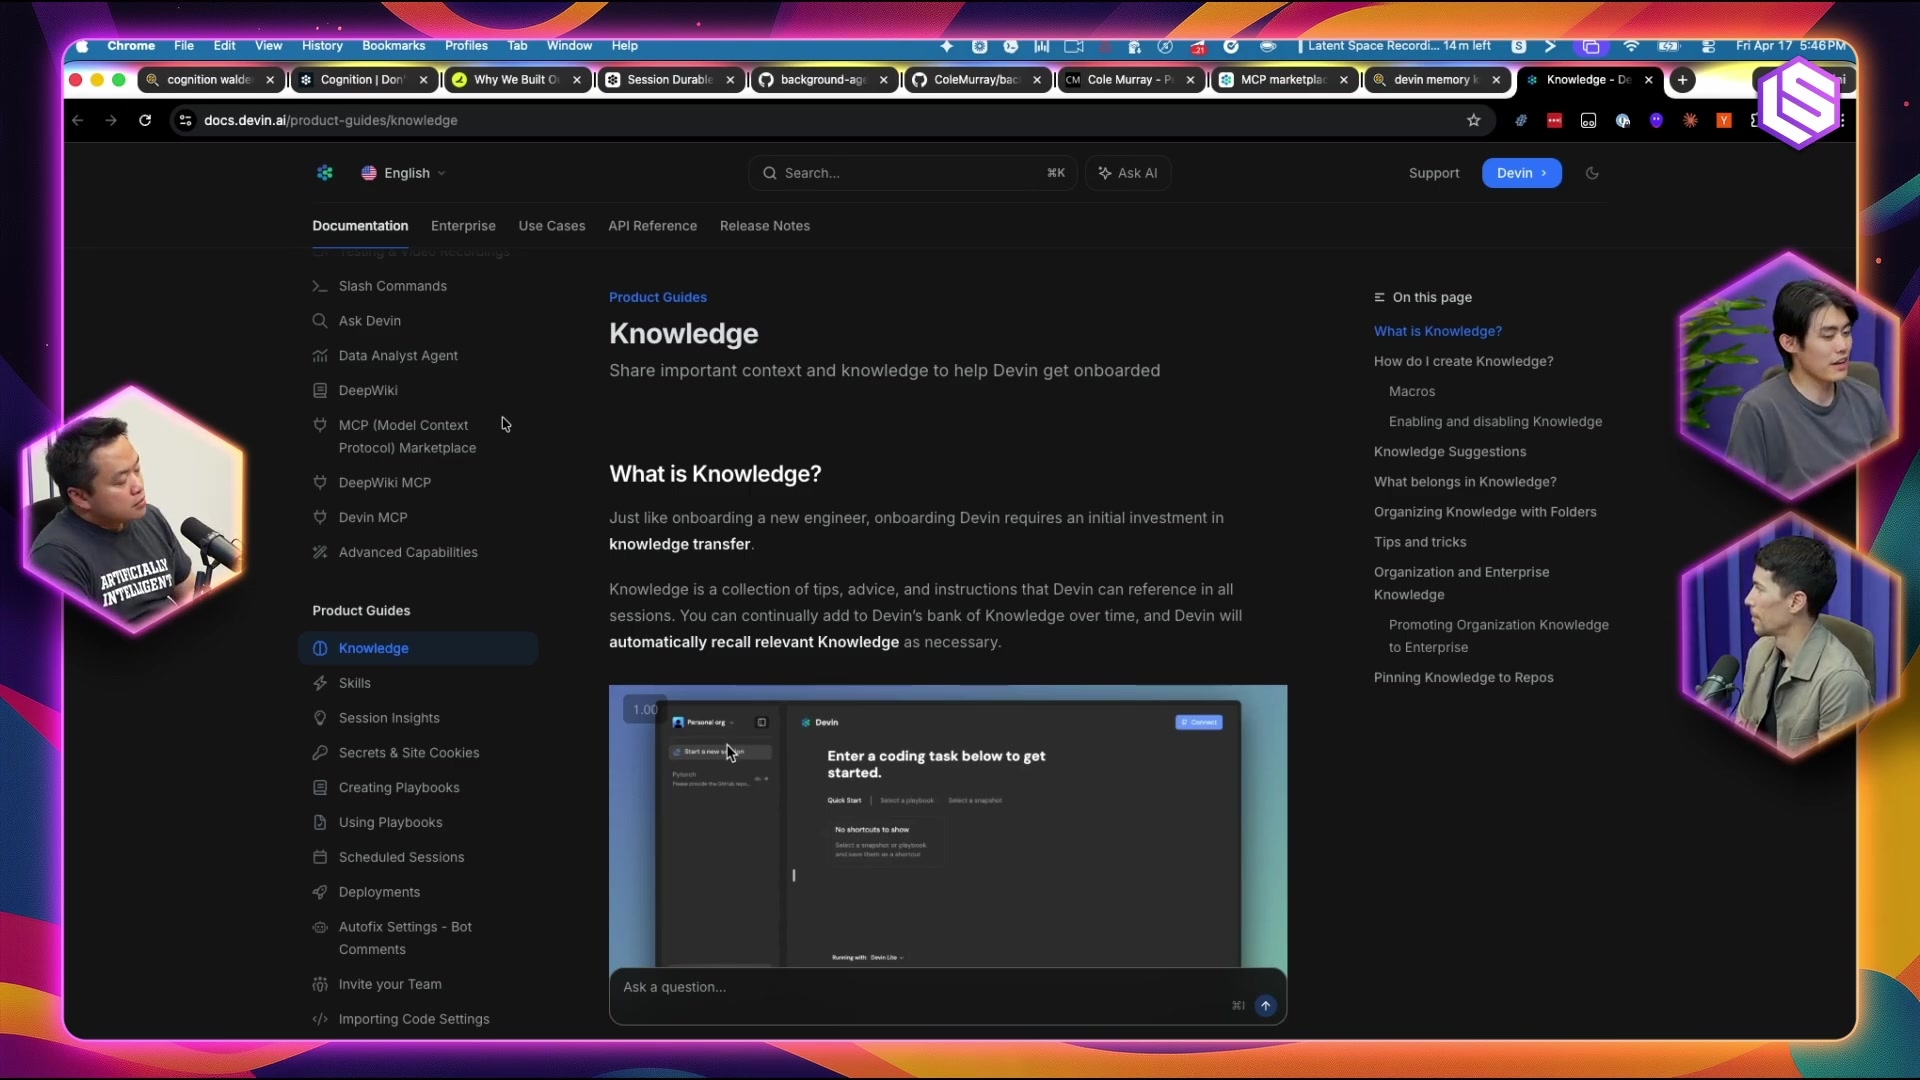
Task: Open the Session Insights guide
Action: (x=389, y=718)
